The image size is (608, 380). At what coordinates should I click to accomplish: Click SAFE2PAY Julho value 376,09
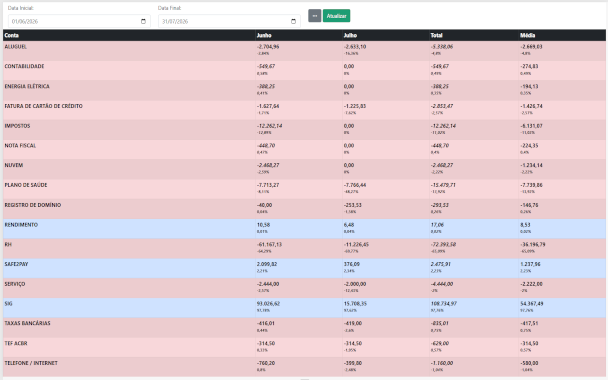[x=352, y=264]
